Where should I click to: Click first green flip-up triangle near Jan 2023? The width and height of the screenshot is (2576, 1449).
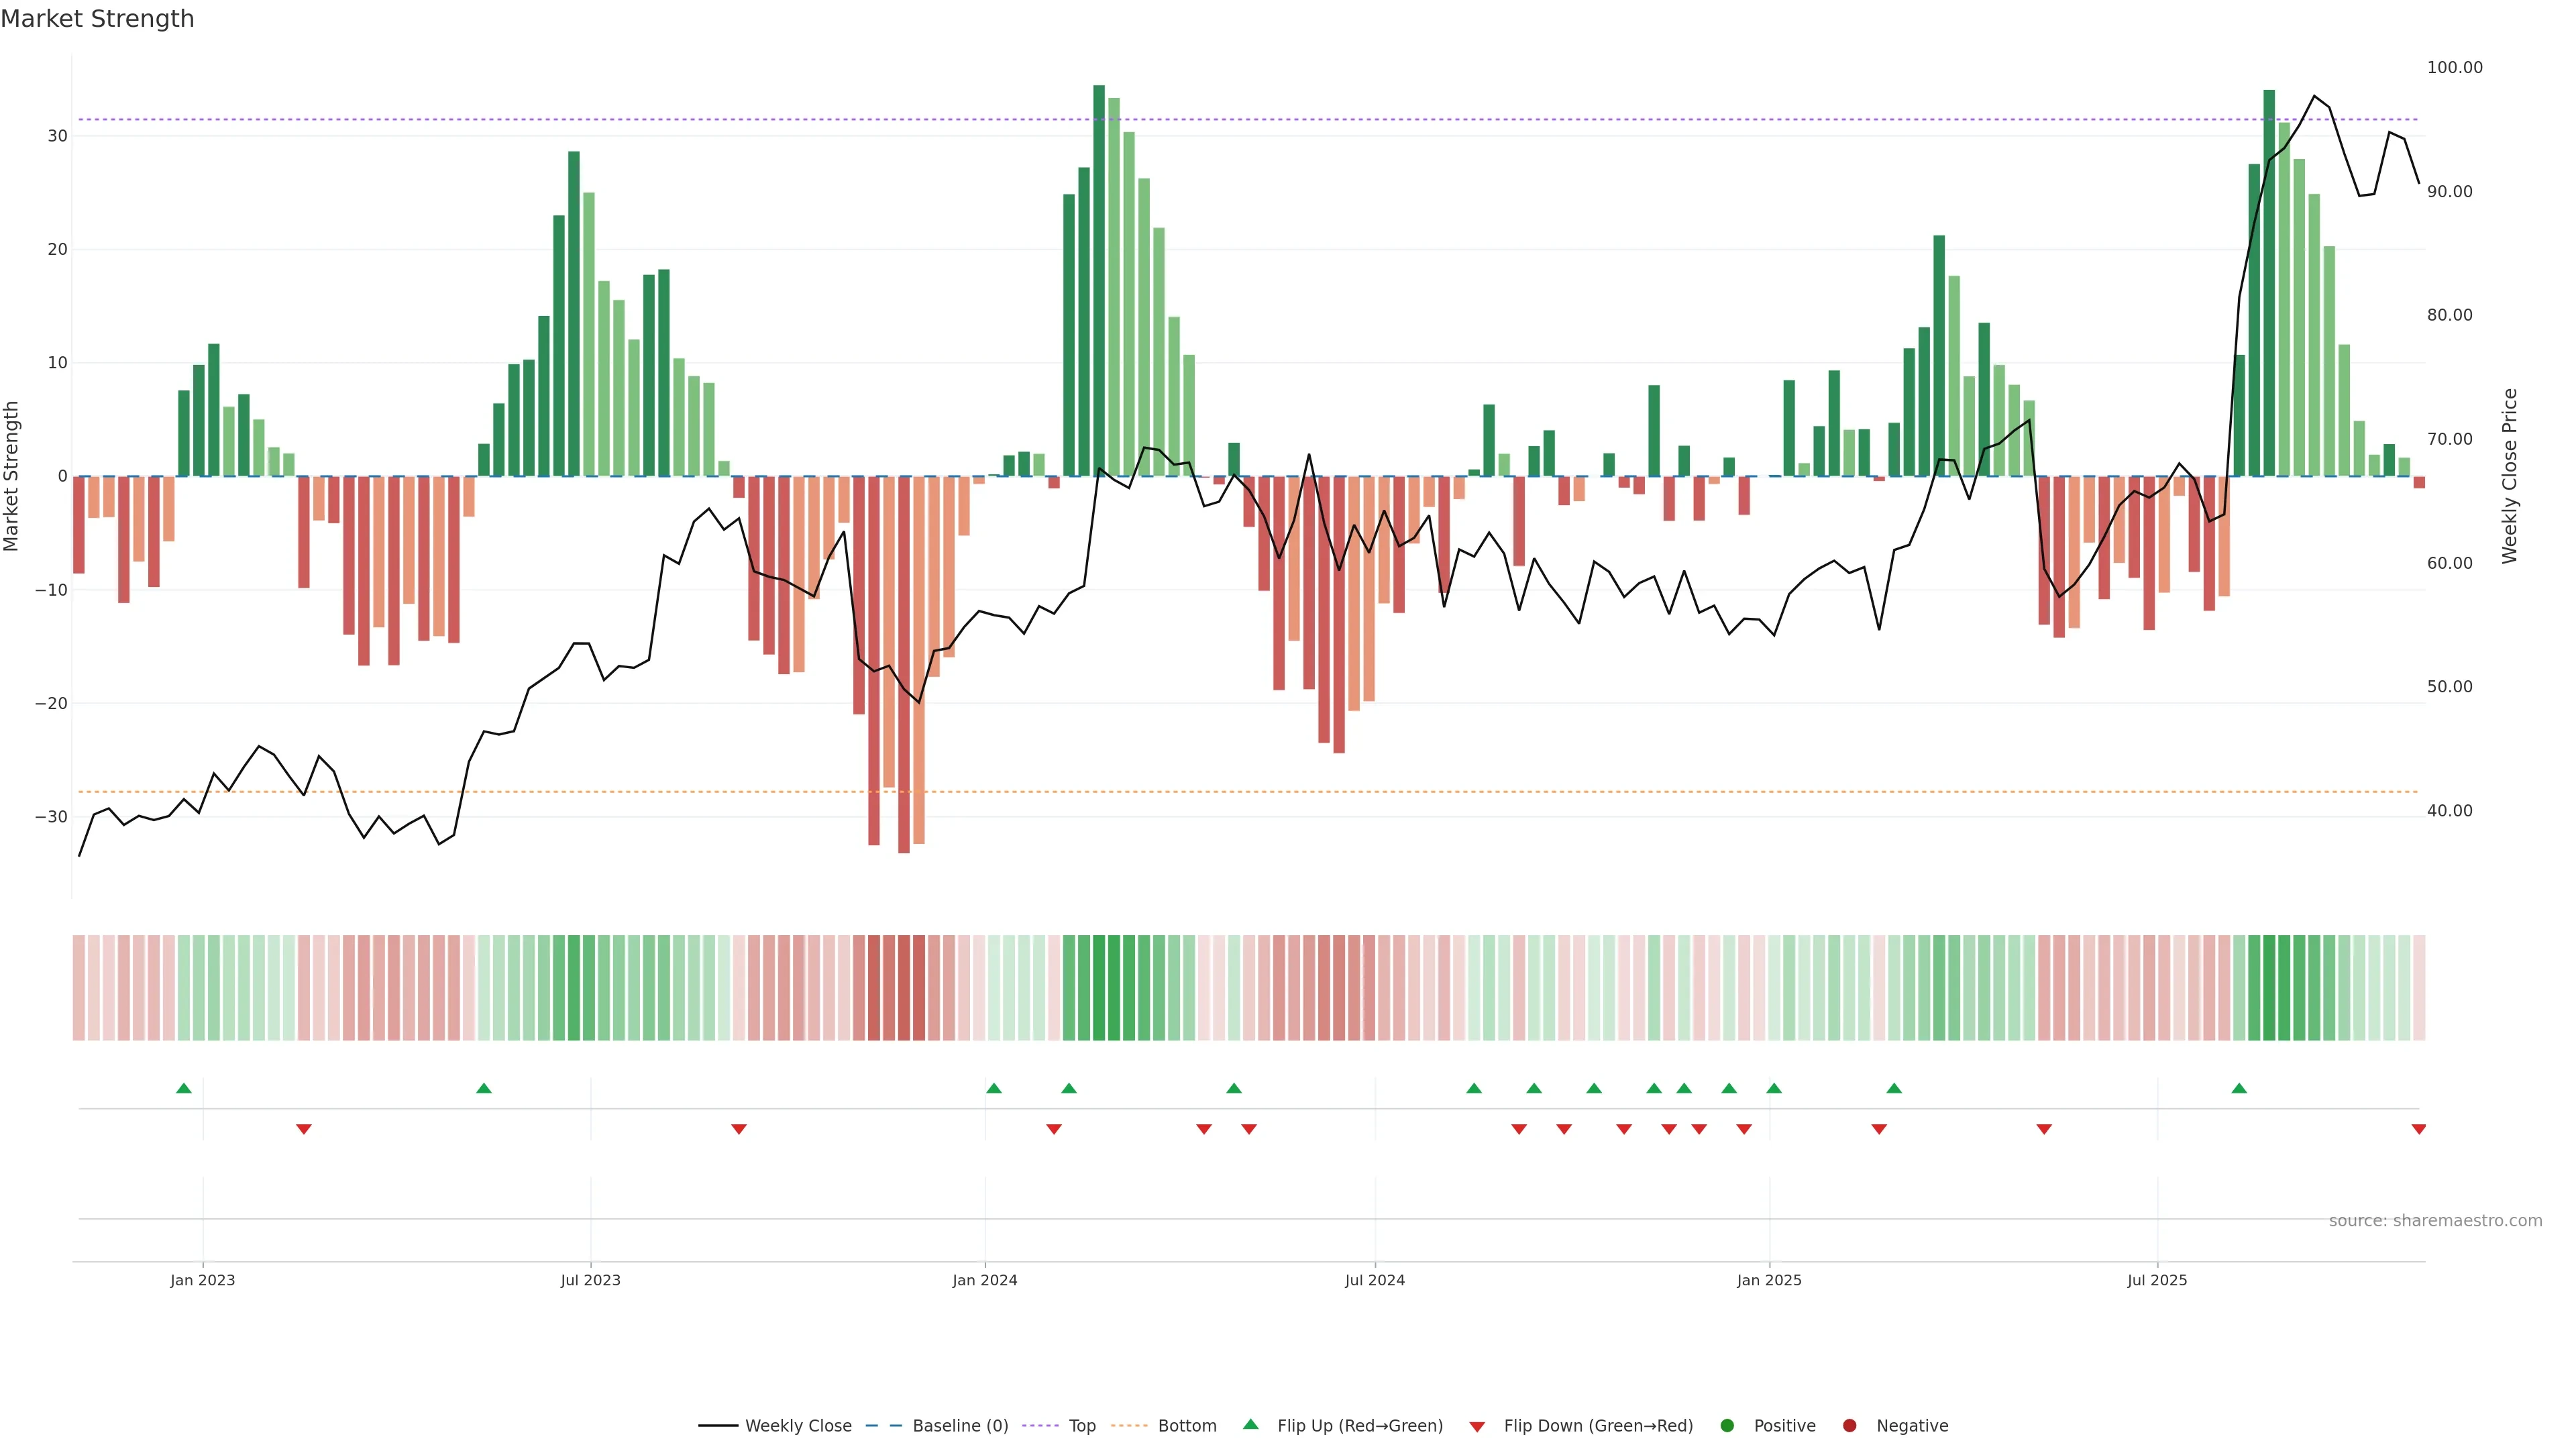[x=184, y=1088]
